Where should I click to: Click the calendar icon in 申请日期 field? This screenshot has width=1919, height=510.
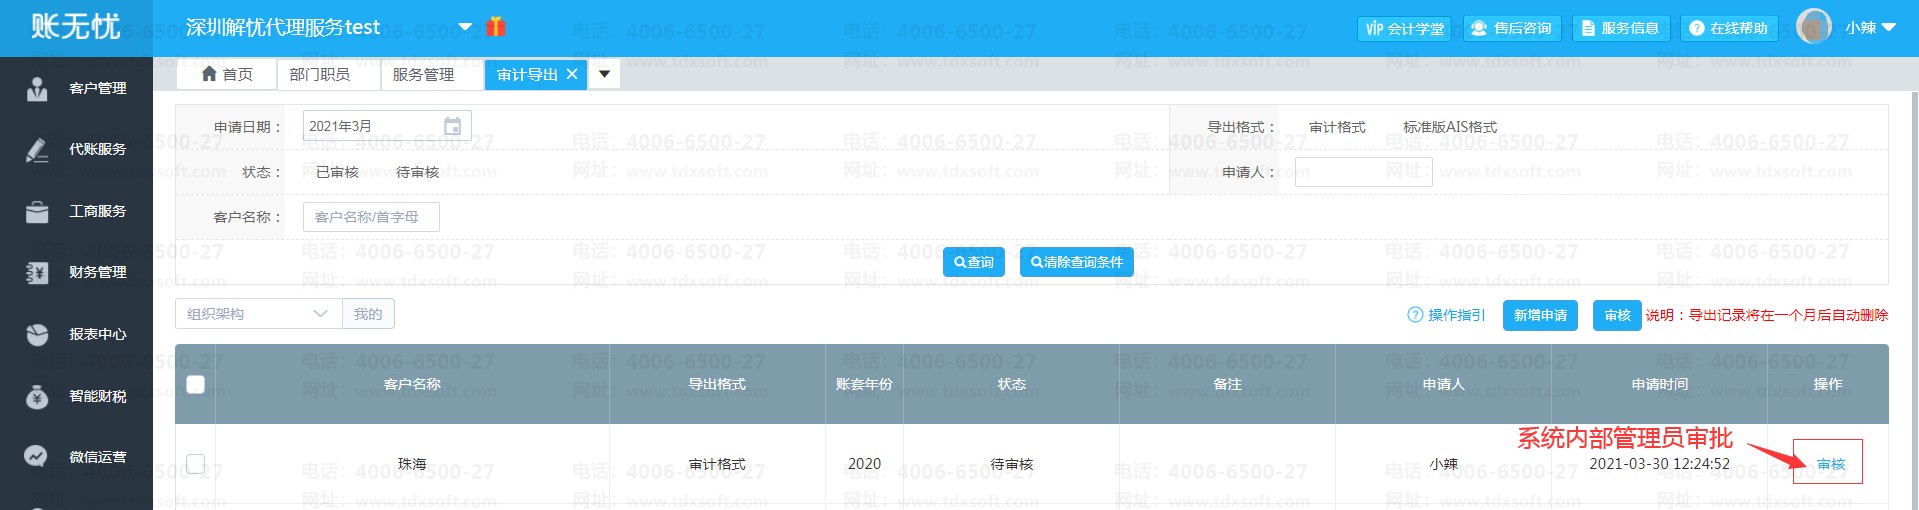click(x=452, y=127)
